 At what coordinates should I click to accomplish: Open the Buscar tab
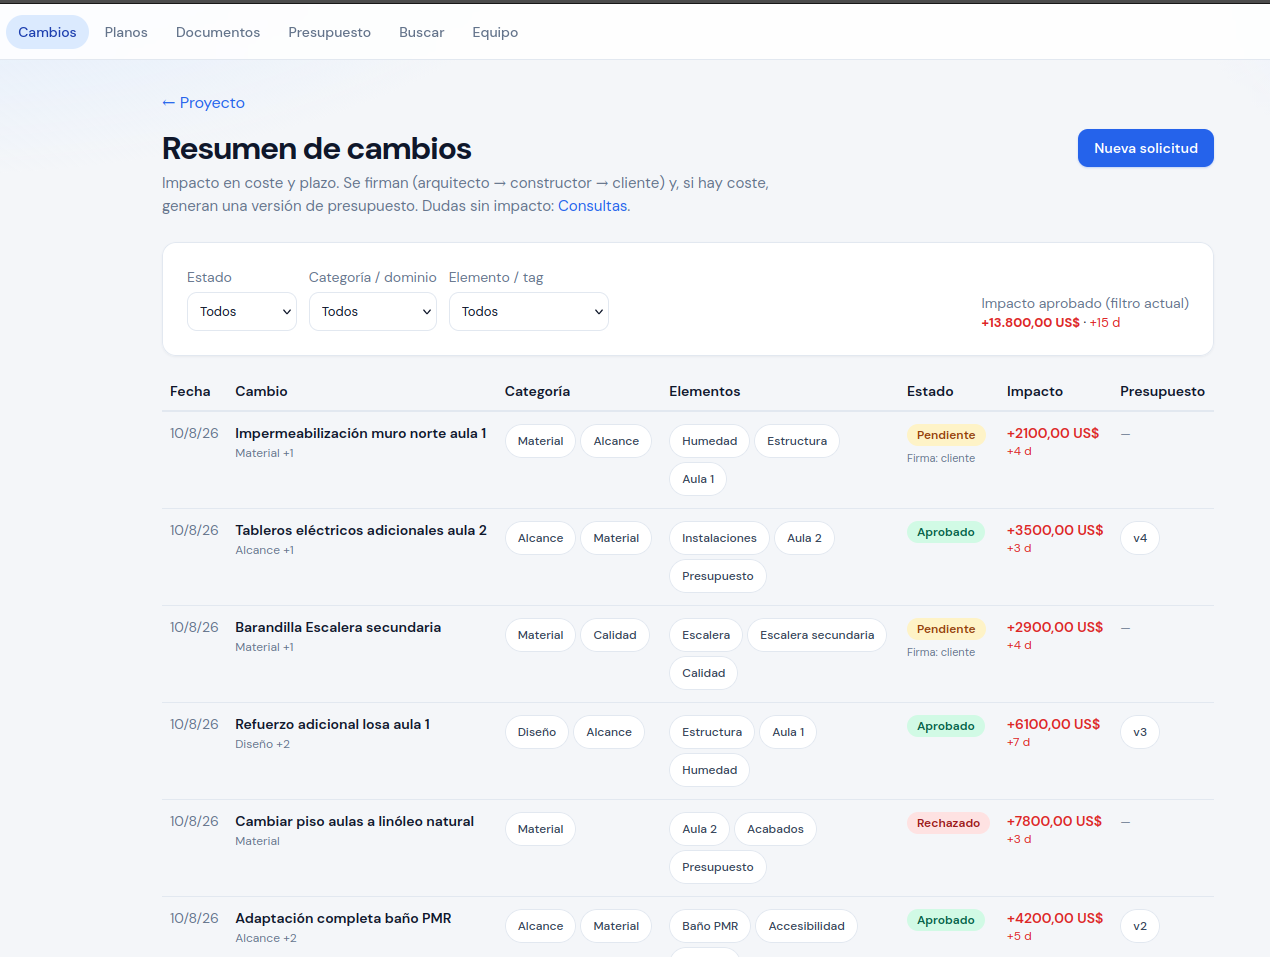421,32
